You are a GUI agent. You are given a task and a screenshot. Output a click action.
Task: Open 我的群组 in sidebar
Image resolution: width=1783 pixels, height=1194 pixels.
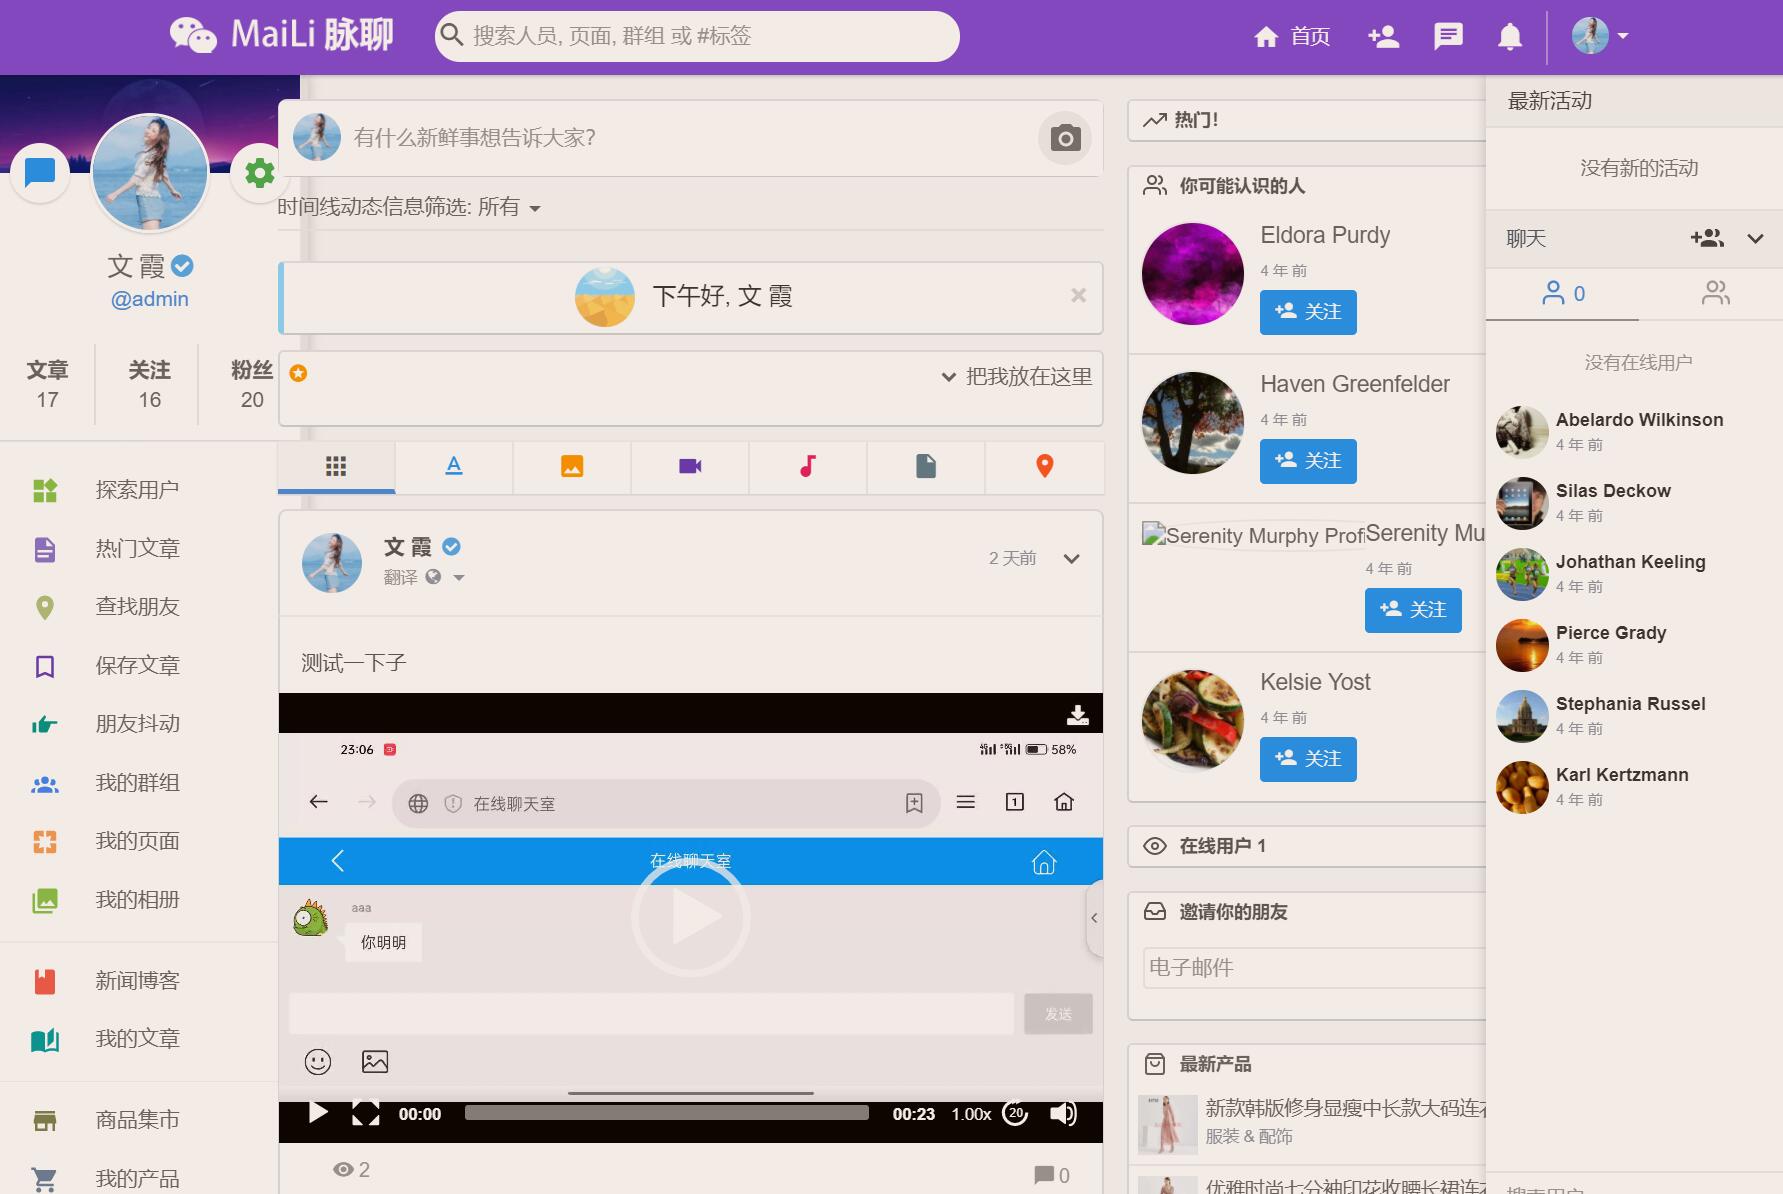138,783
